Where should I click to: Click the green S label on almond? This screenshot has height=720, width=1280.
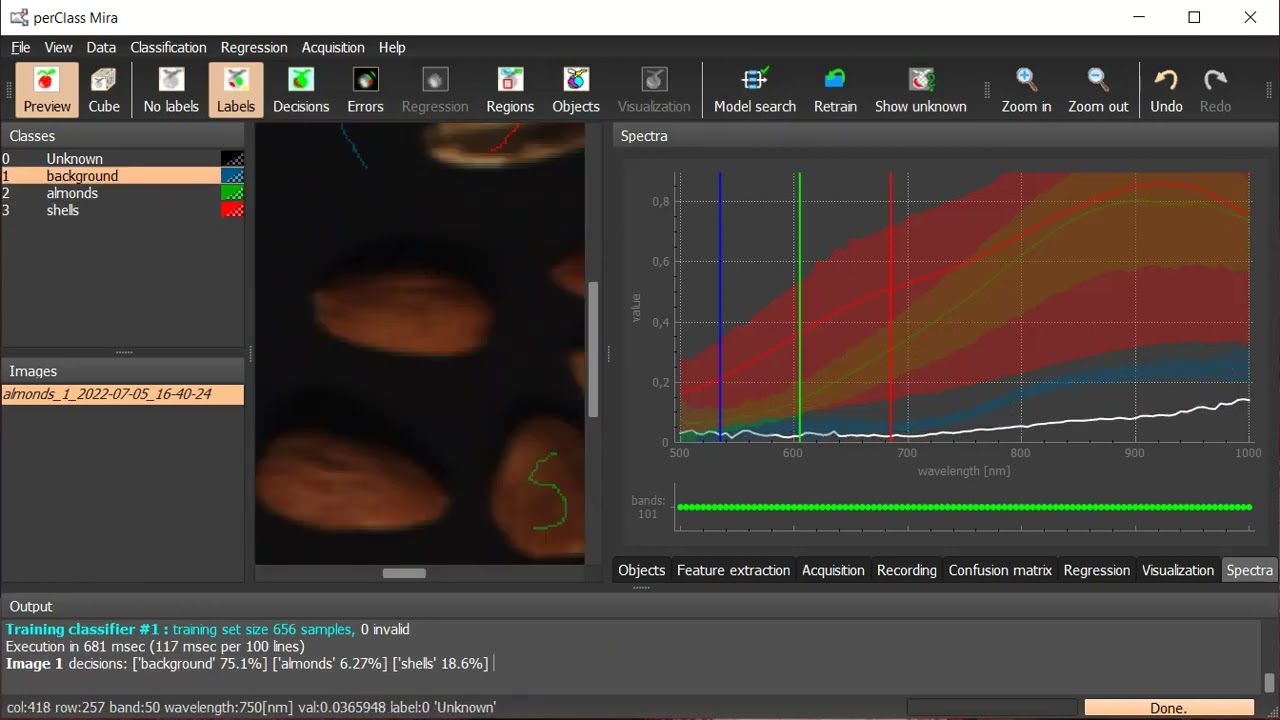pos(547,490)
